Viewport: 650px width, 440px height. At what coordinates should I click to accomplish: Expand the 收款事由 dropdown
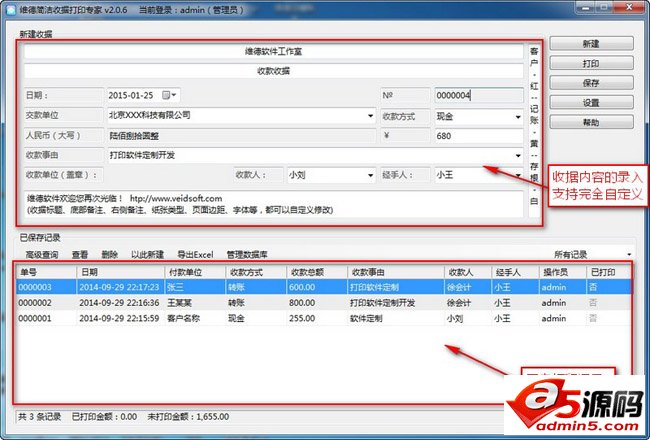518,156
